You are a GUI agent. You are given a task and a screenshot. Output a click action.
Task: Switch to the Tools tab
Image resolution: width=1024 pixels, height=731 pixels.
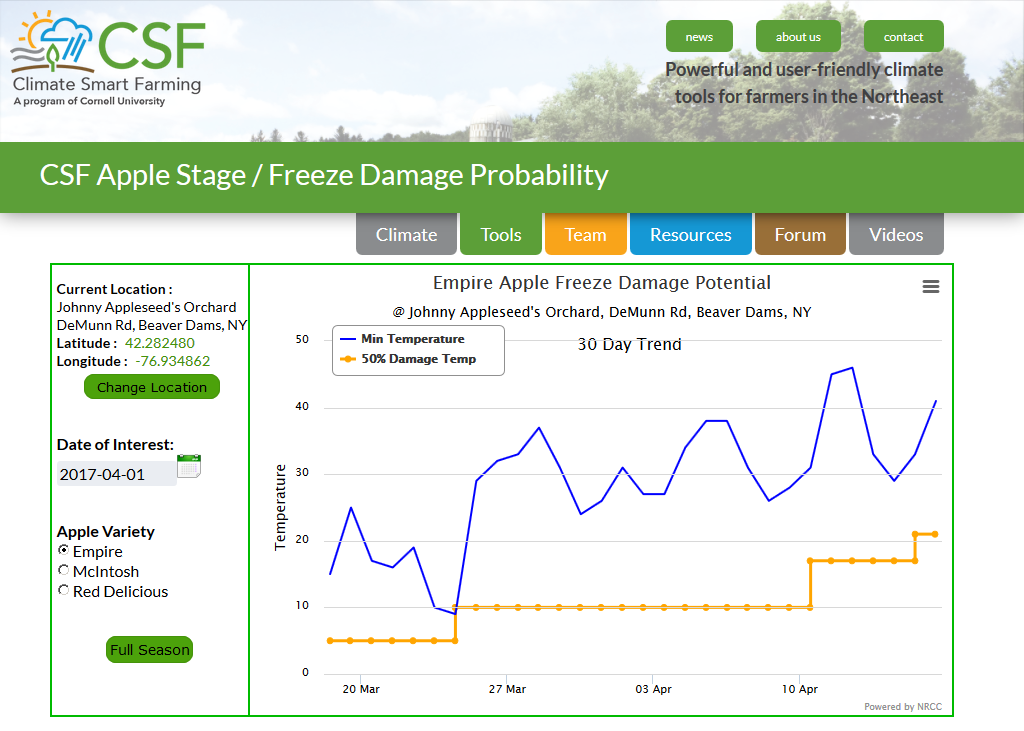tap(501, 235)
